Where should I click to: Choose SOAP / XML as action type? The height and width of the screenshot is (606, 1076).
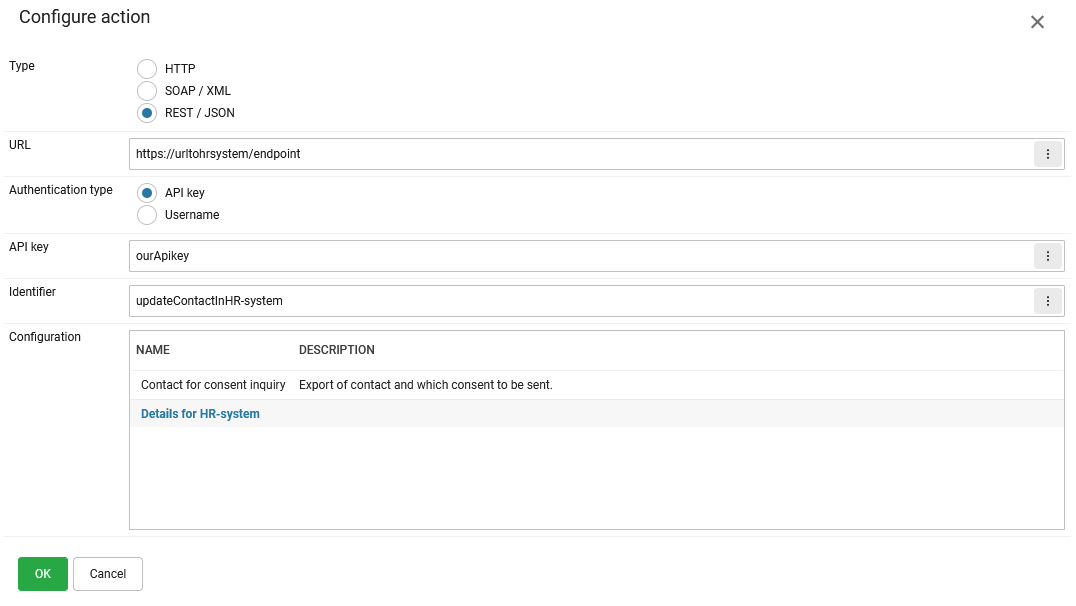pyautogui.click(x=147, y=91)
